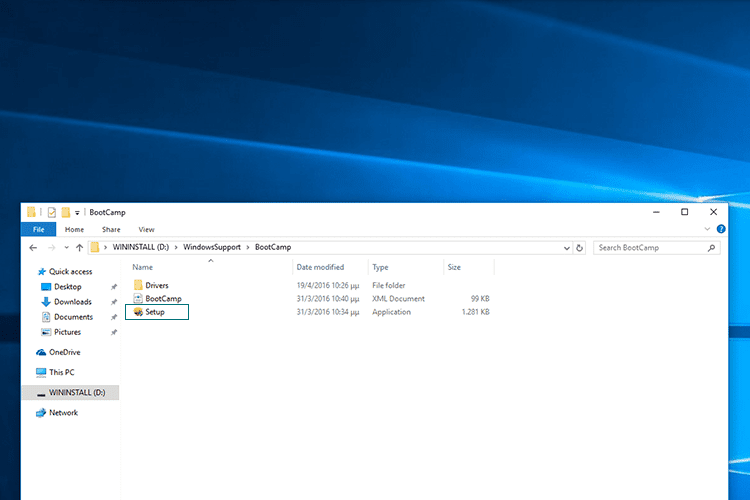Viewport: 750px width, 500px height.
Task: Switch to the Share ribbon tab
Action: click(111, 230)
